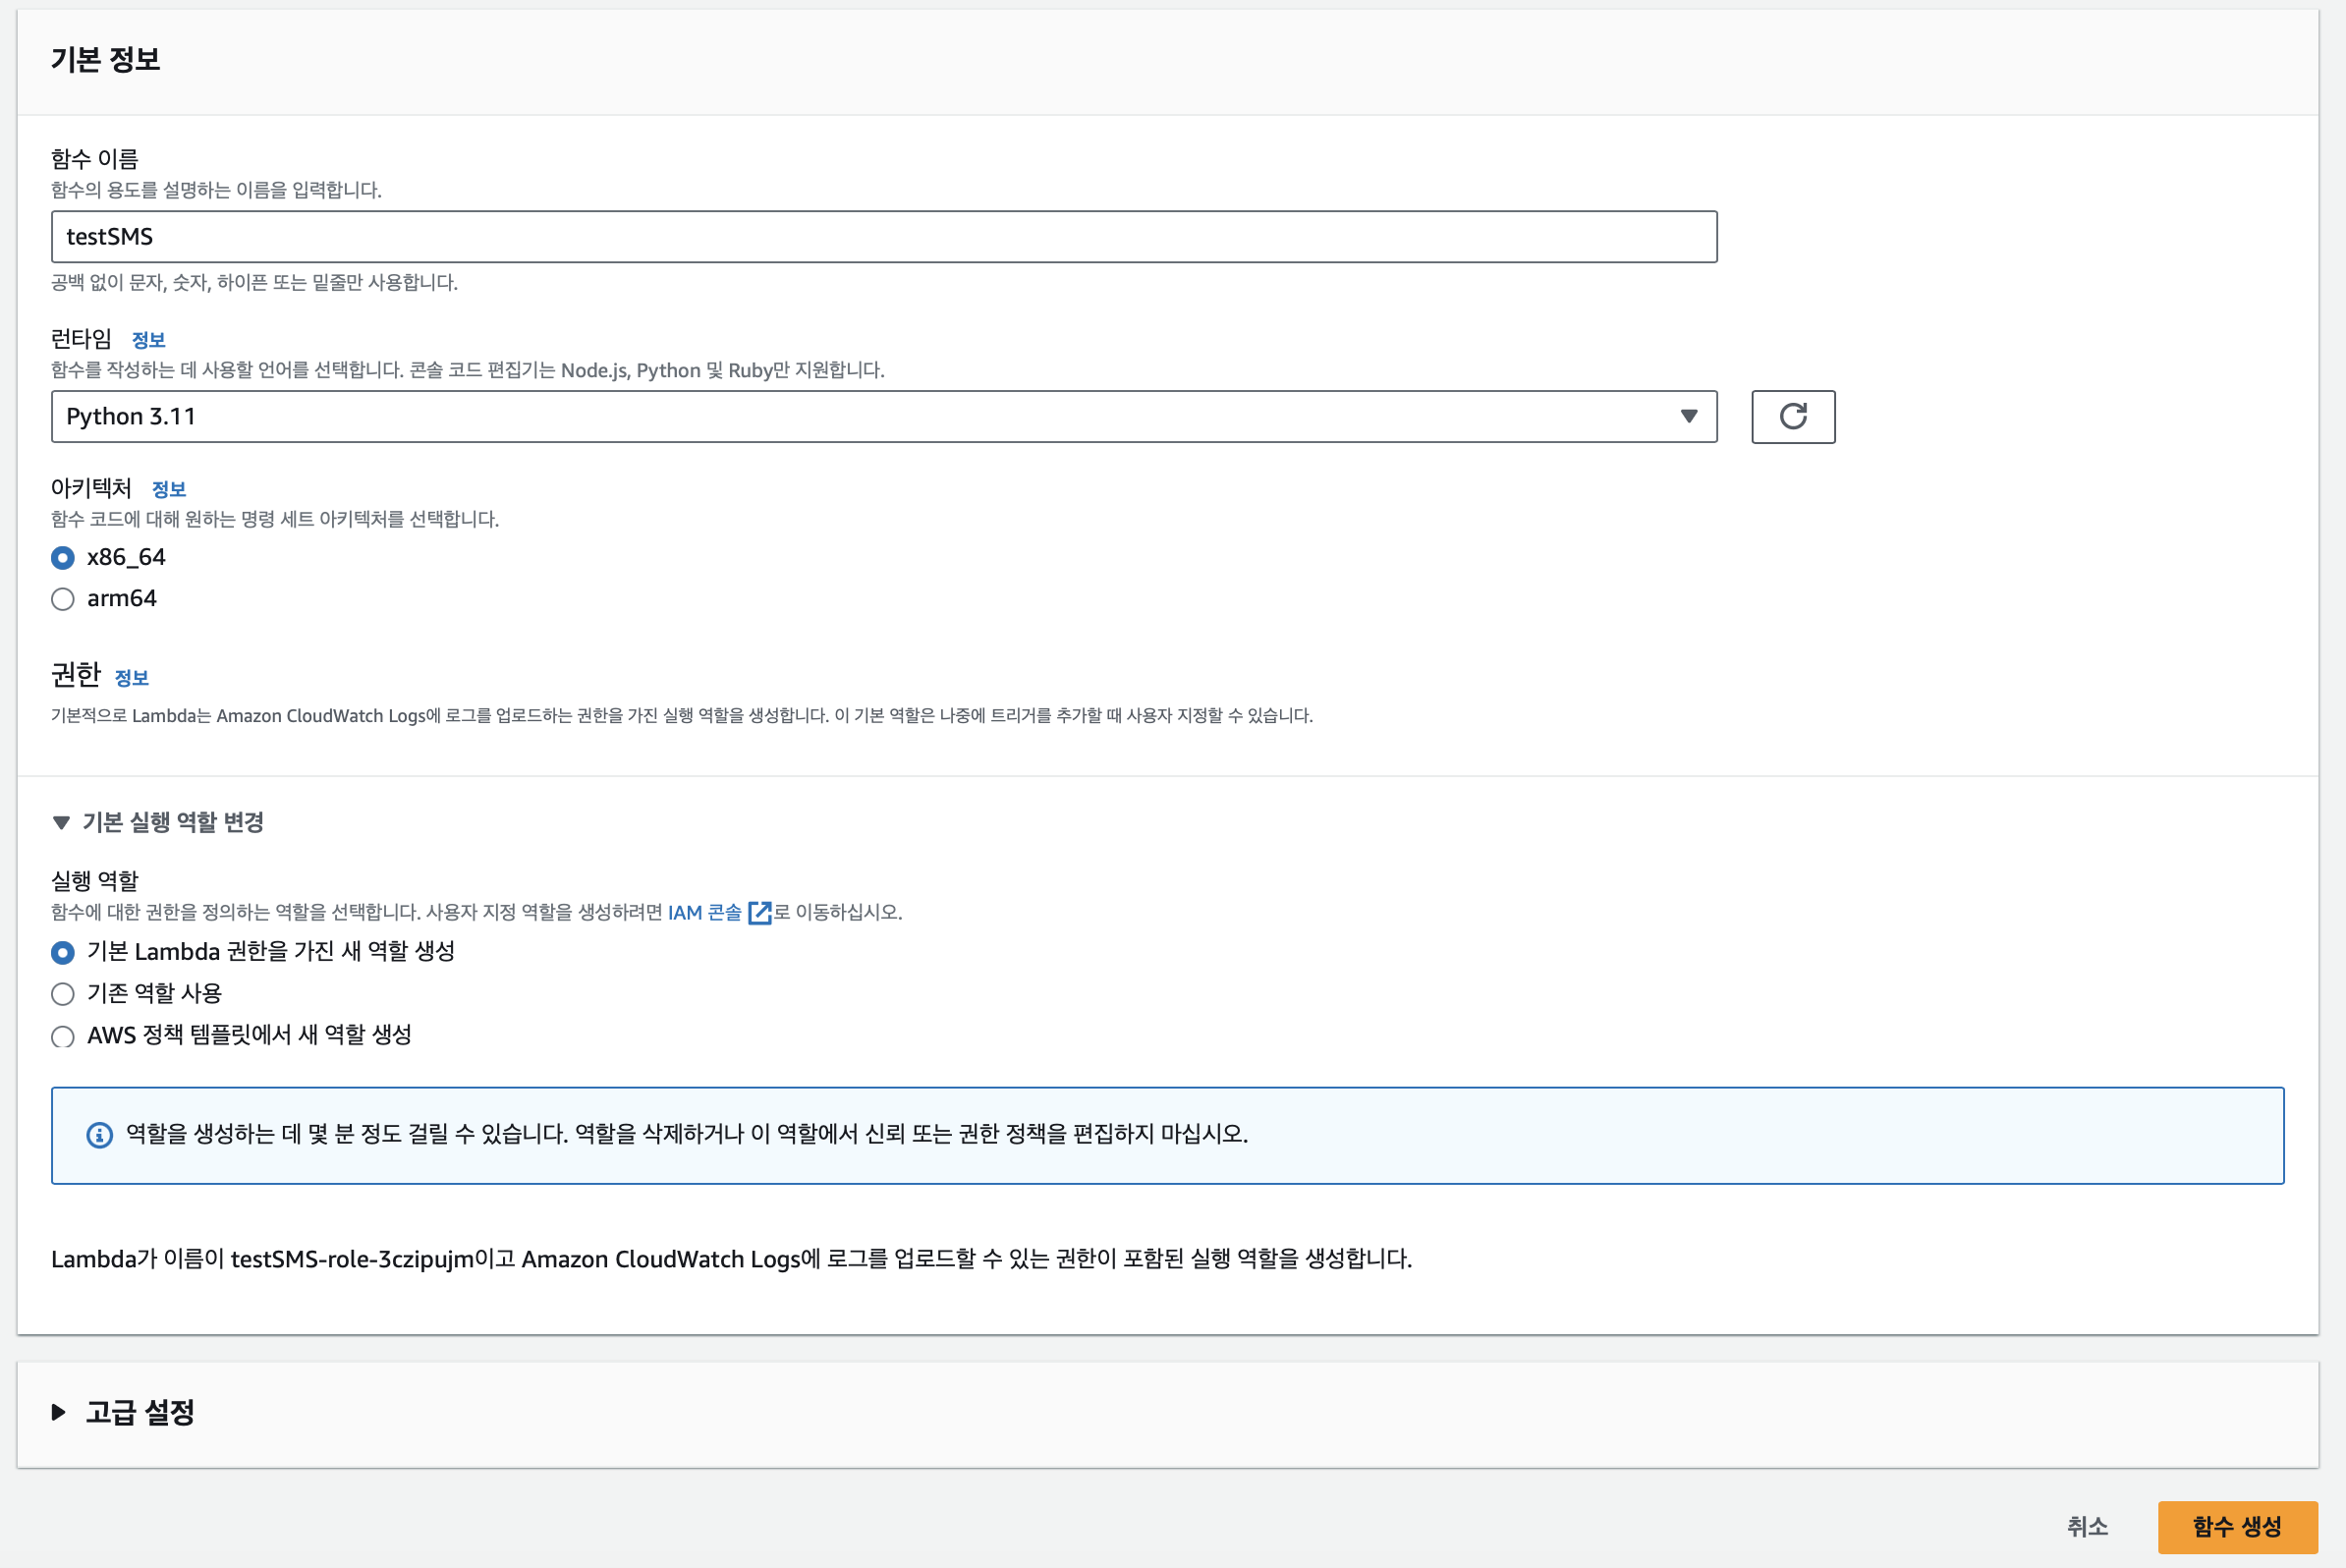The image size is (2346, 1568).
Task: Click the dropdown arrow in runtime selector
Action: (1688, 416)
